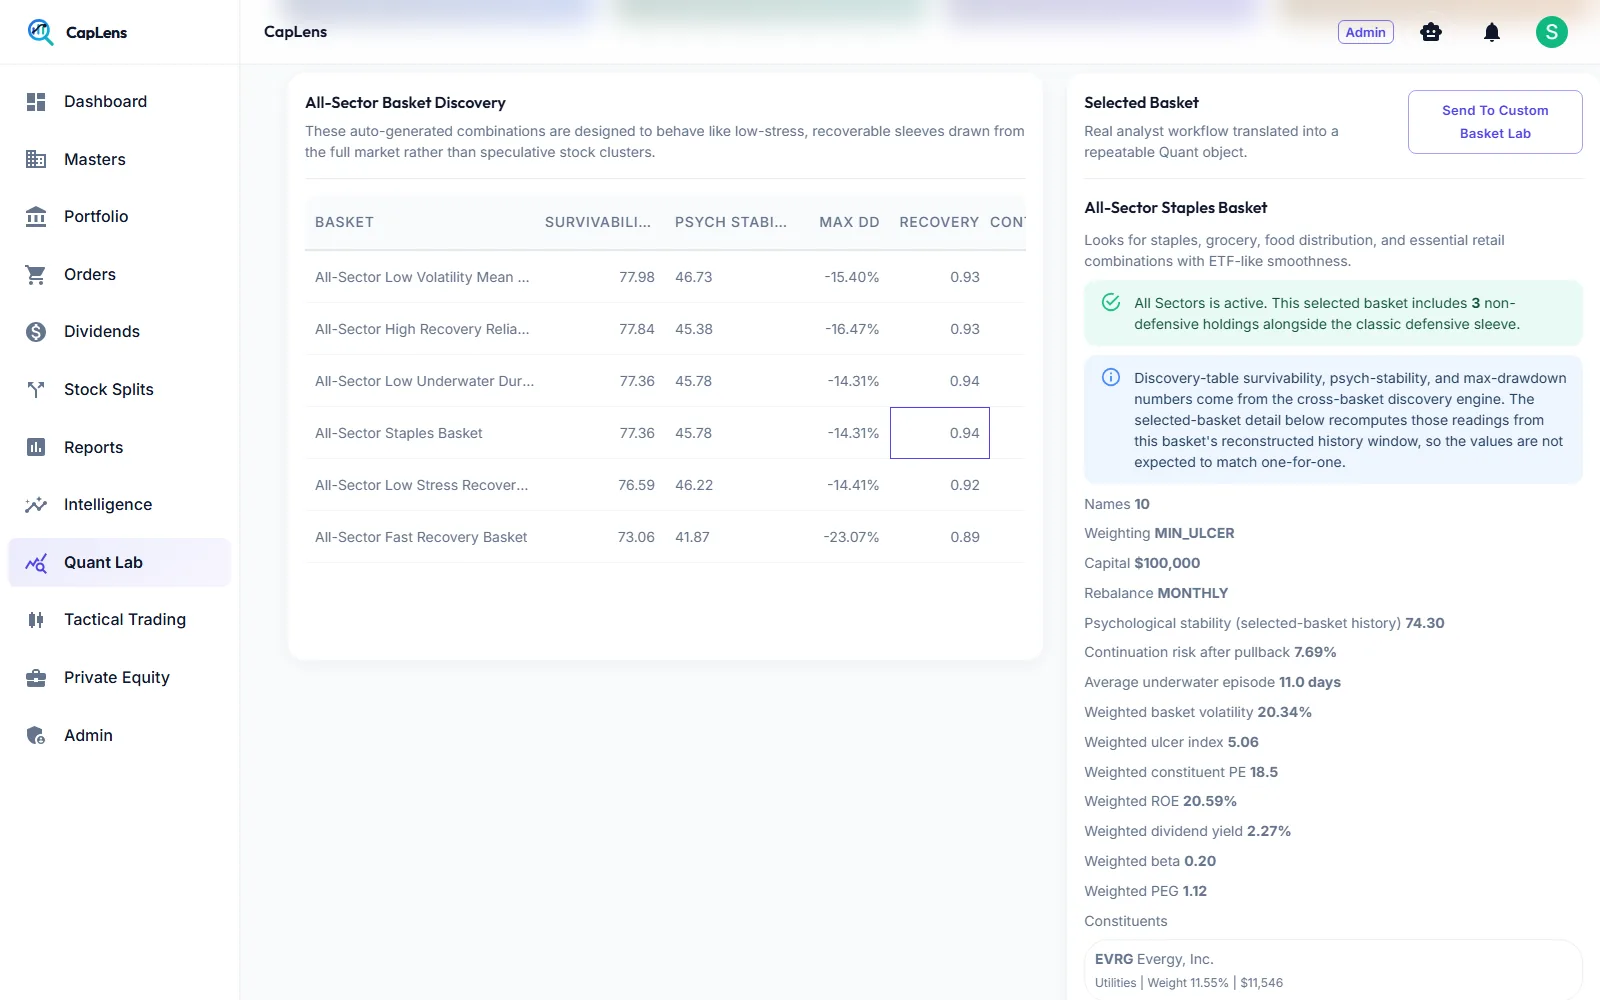
Task: Select the Quant Lab menu label
Action: 103,562
